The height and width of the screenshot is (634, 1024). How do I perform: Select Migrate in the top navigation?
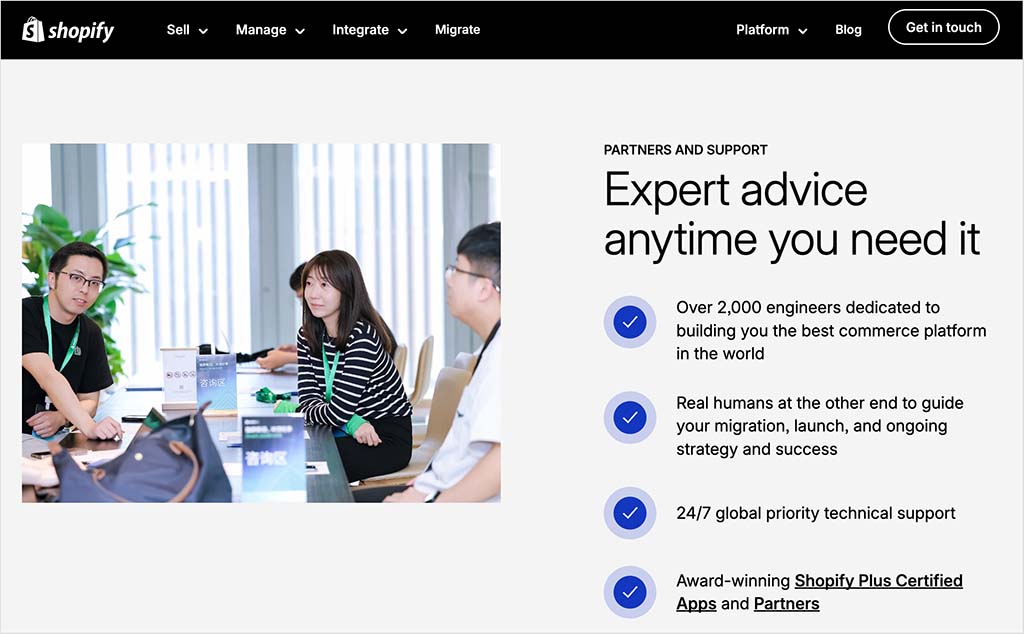pyautogui.click(x=457, y=29)
